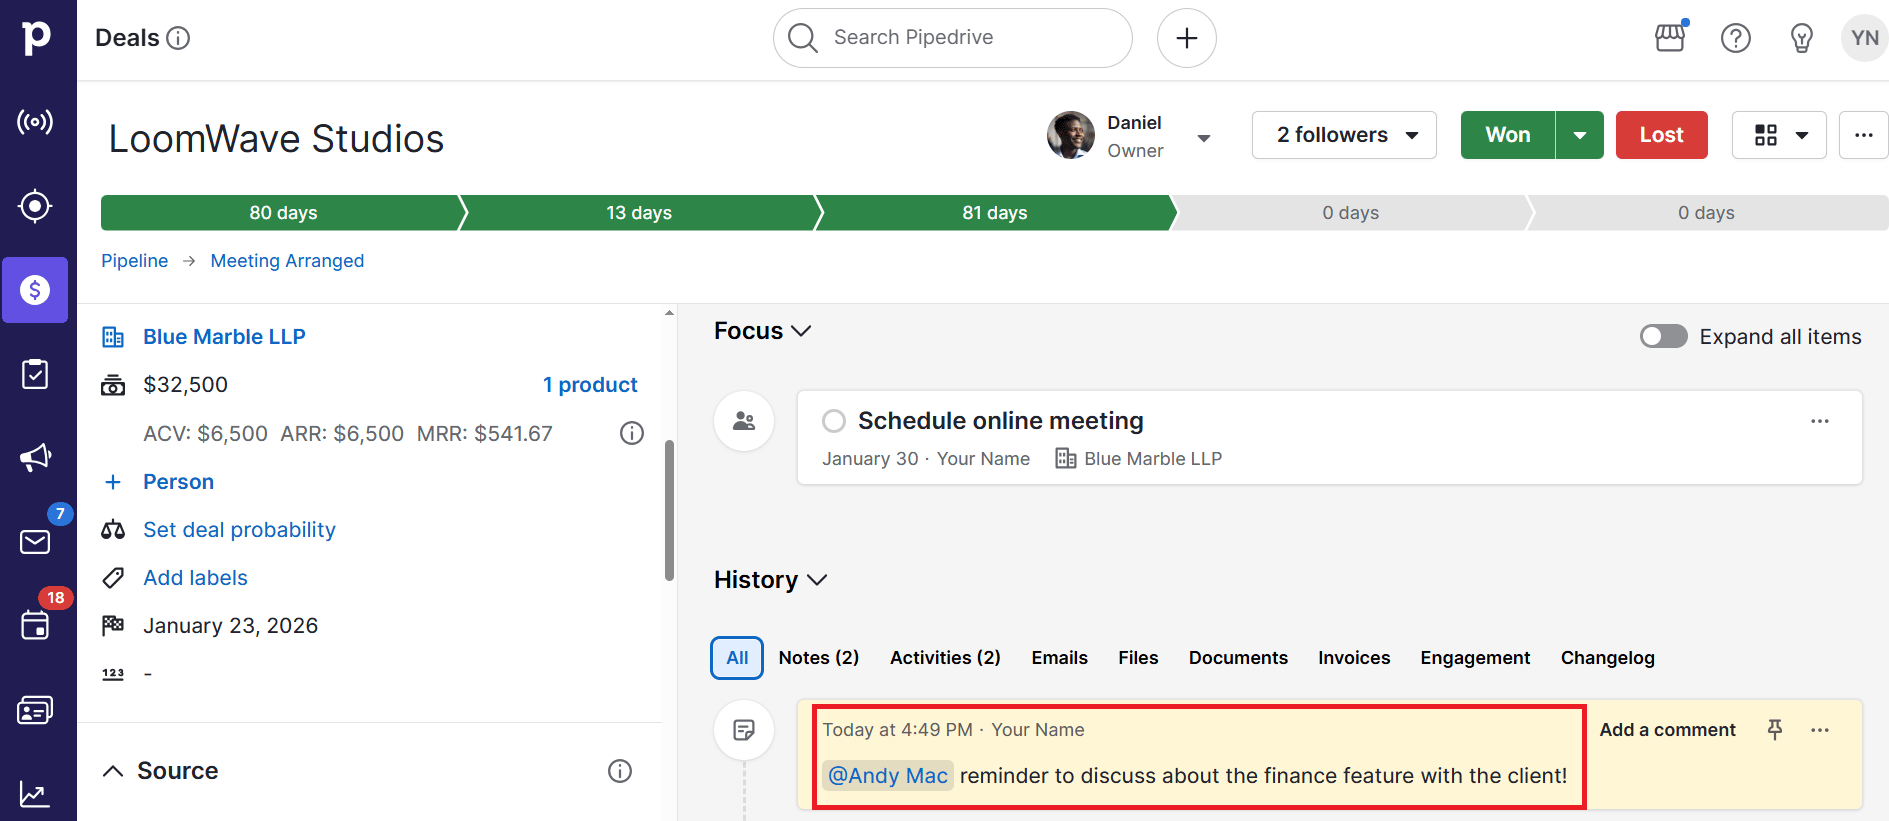Image resolution: width=1889 pixels, height=821 pixels.
Task: Switch to Activities (2) tab
Action: [945, 658]
